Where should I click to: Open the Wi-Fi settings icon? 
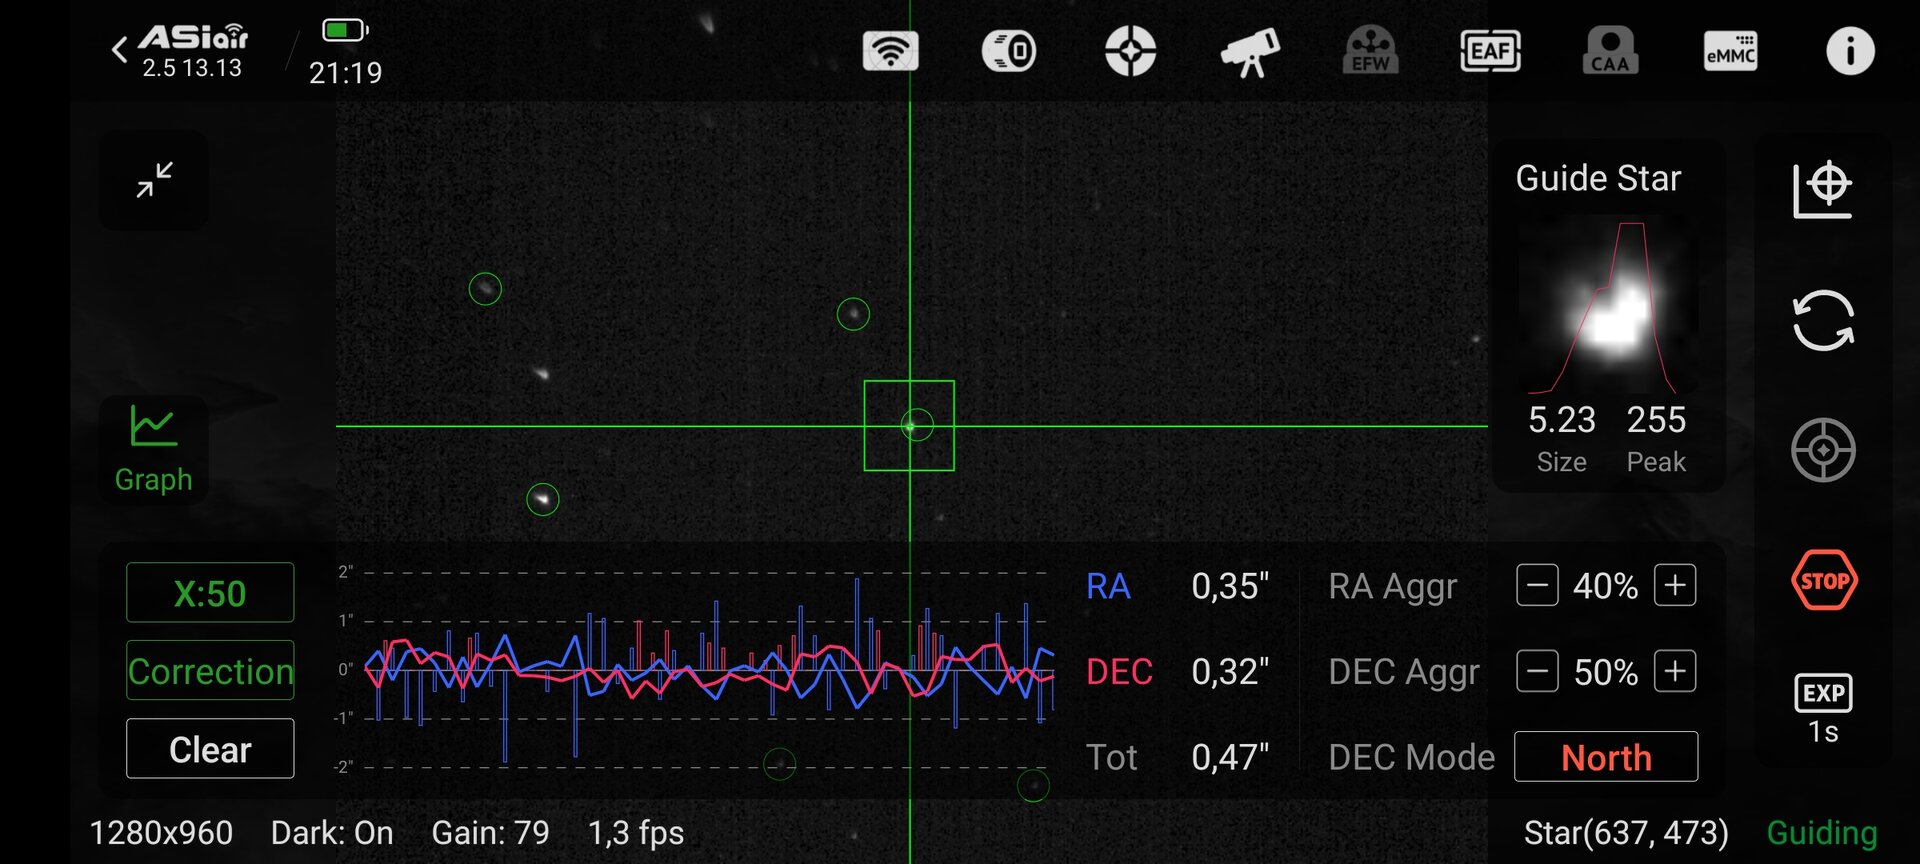click(x=890, y=50)
